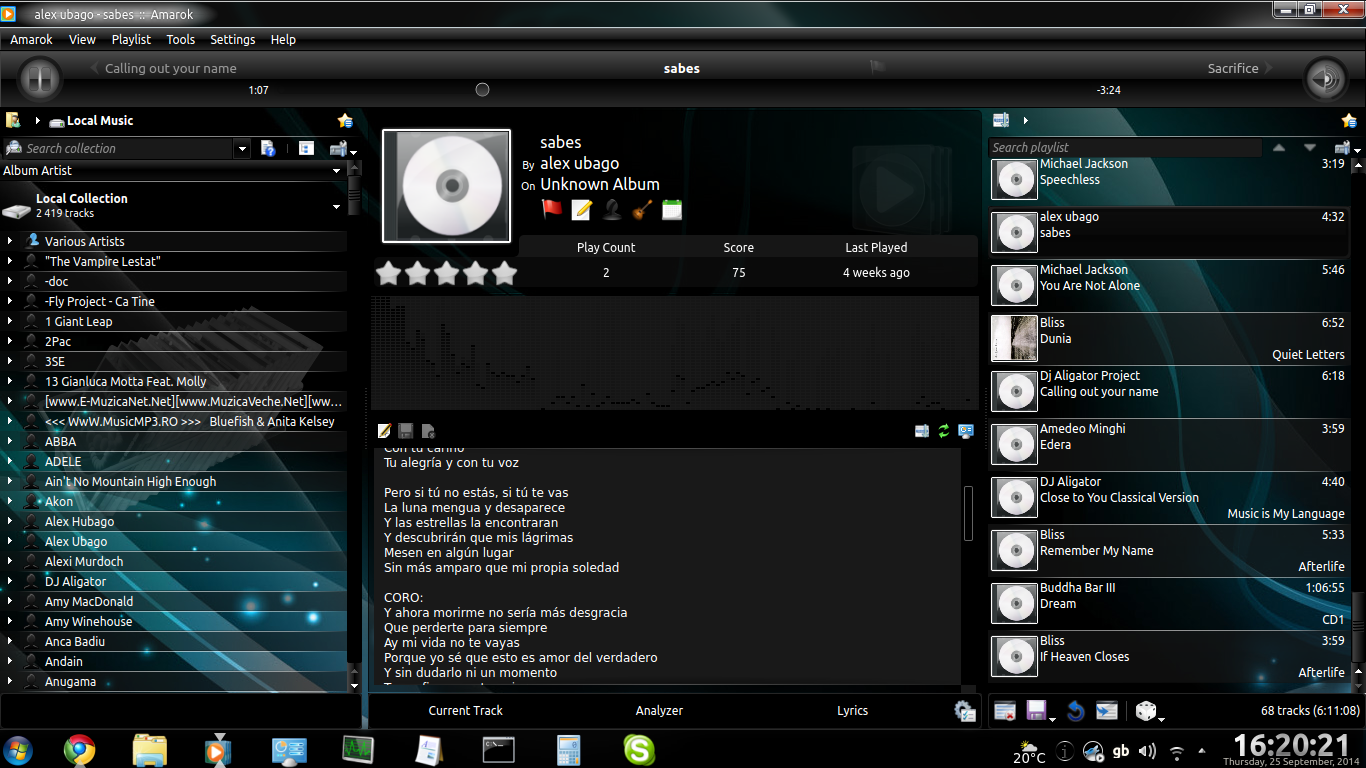Open the Settings menu
The width and height of the screenshot is (1366, 768).
click(x=232, y=39)
